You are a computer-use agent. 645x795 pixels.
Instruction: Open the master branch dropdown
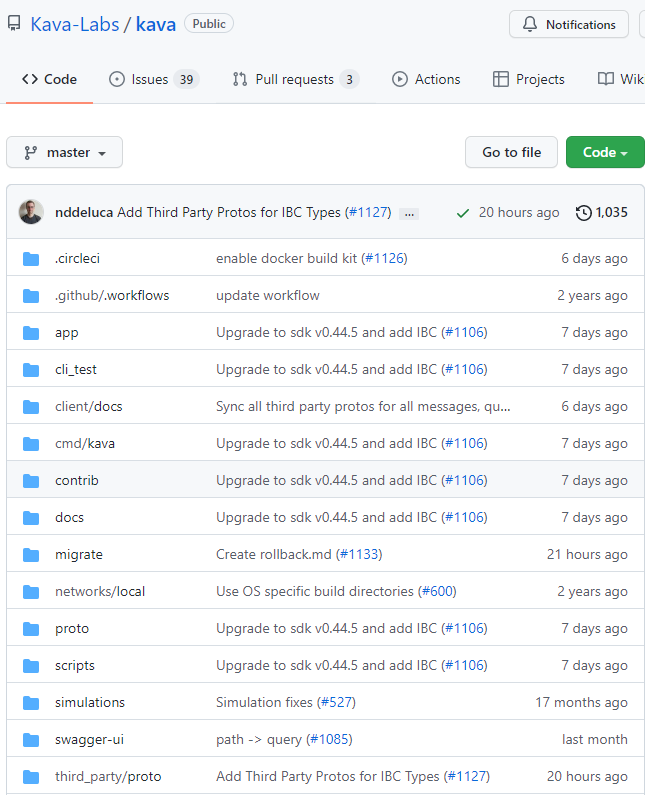point(64,152)
